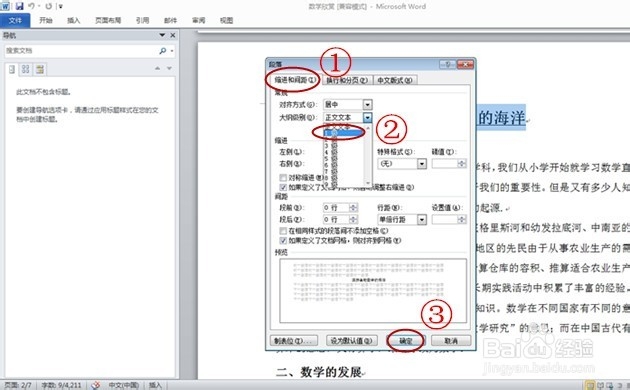Choose 1 级 in outline level list
This screenshot has height=390, width=630.
click(x=344, y=133)
